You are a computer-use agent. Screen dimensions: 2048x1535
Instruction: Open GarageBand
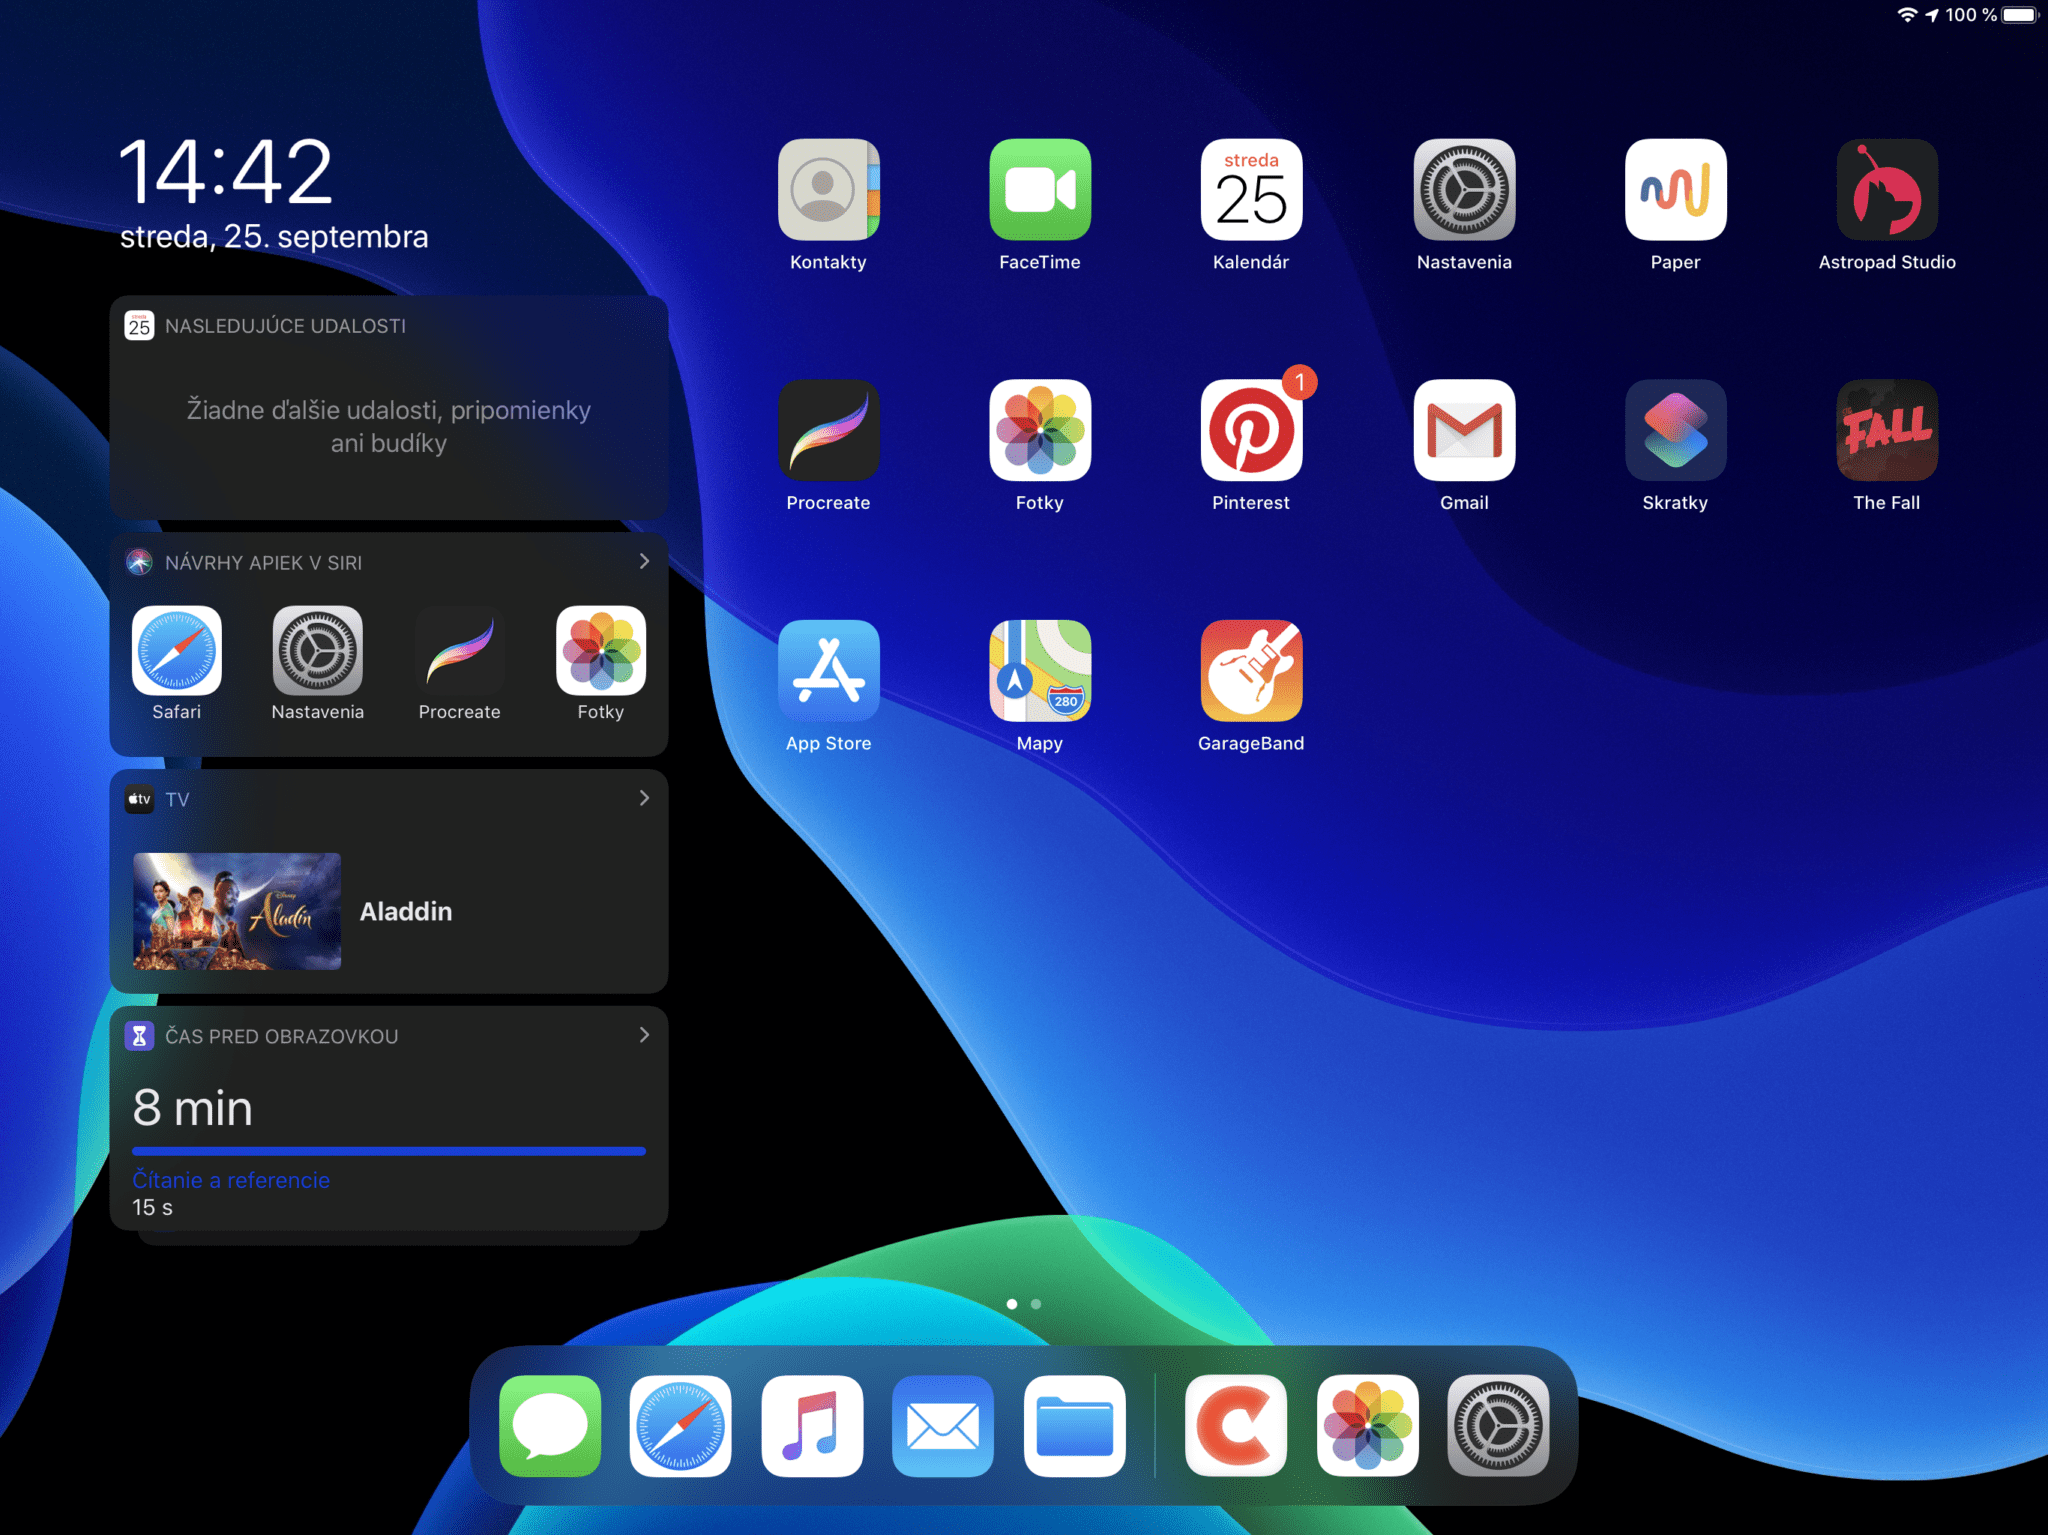tap(1251, 670)
